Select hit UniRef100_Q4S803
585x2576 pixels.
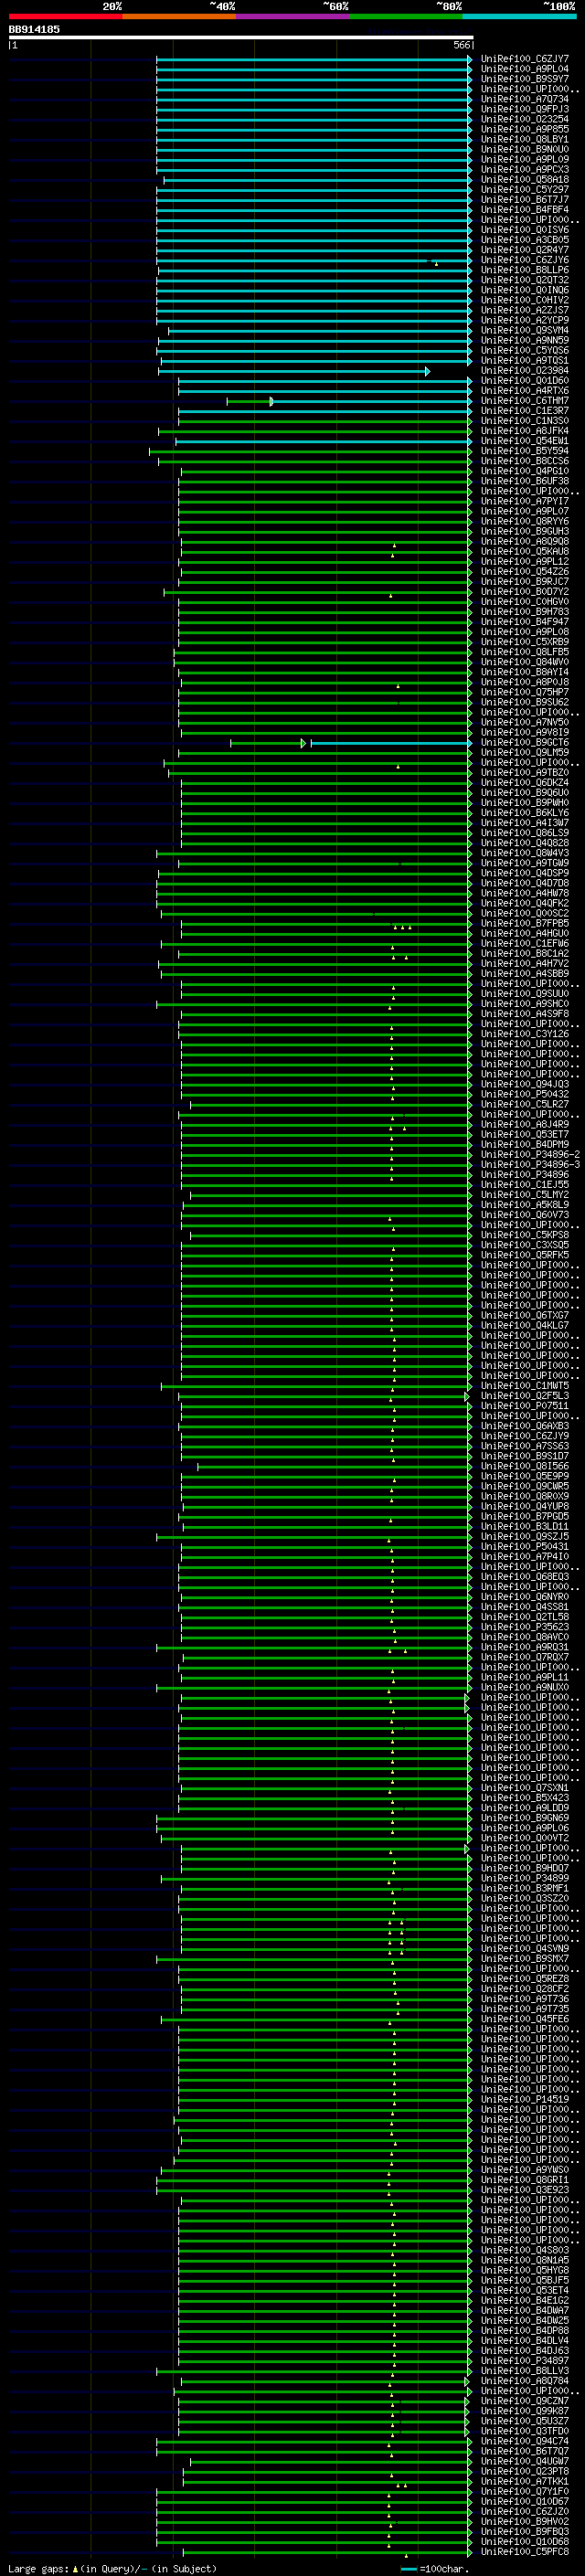pos(524,2250)
